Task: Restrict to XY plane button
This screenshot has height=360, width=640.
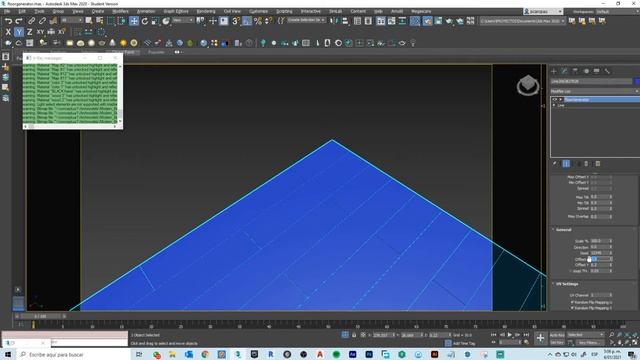Action: click(40, 32)
